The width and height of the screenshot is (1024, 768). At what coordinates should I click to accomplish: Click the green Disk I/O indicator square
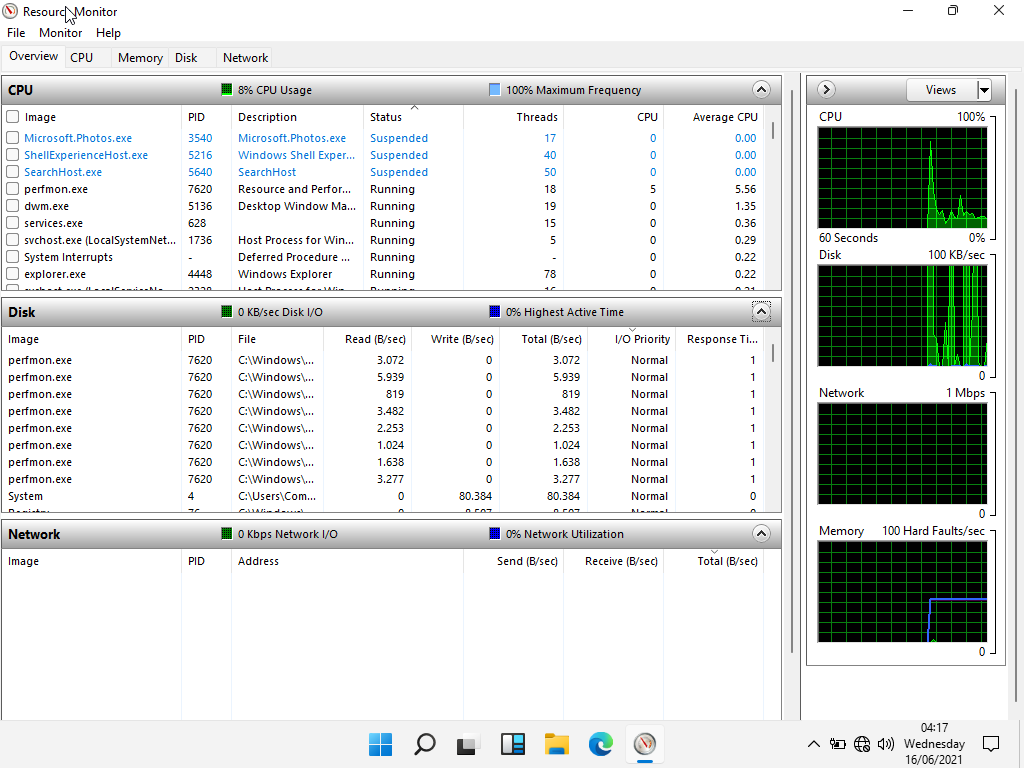(x=227, y=312)
